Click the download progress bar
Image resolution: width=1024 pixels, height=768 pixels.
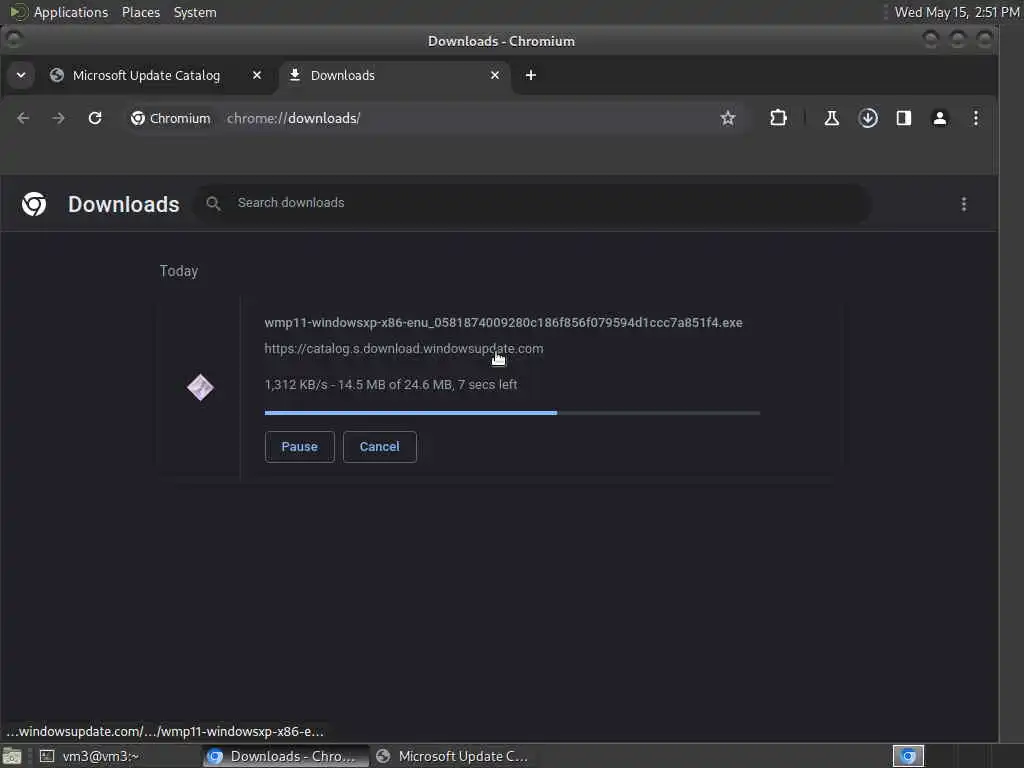(512, 413)
